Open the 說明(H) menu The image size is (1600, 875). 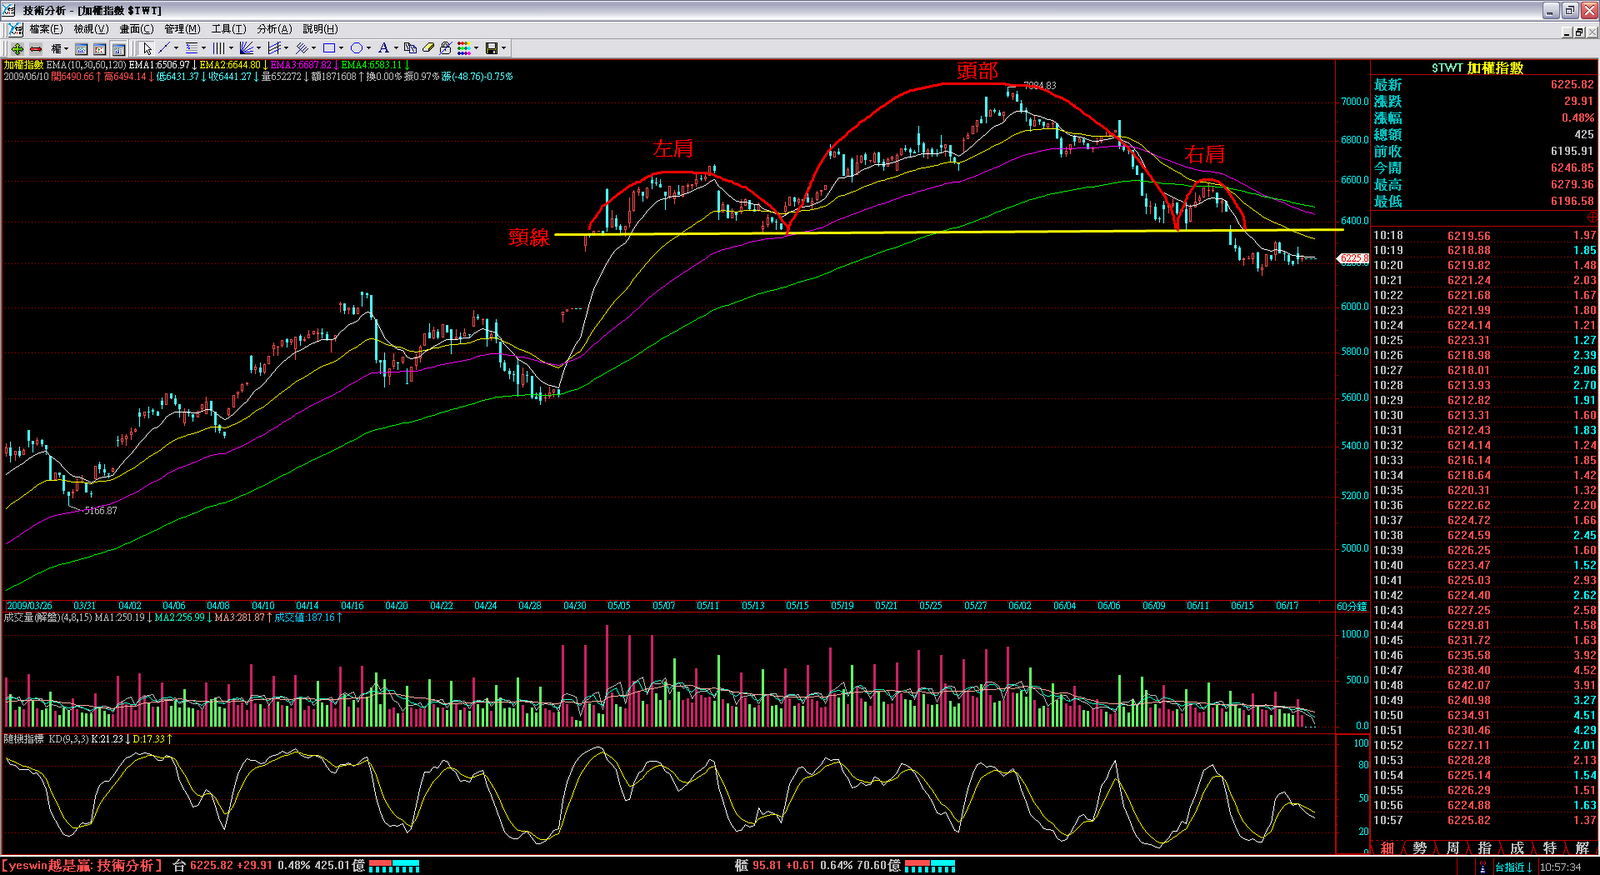tap(320, 29)
